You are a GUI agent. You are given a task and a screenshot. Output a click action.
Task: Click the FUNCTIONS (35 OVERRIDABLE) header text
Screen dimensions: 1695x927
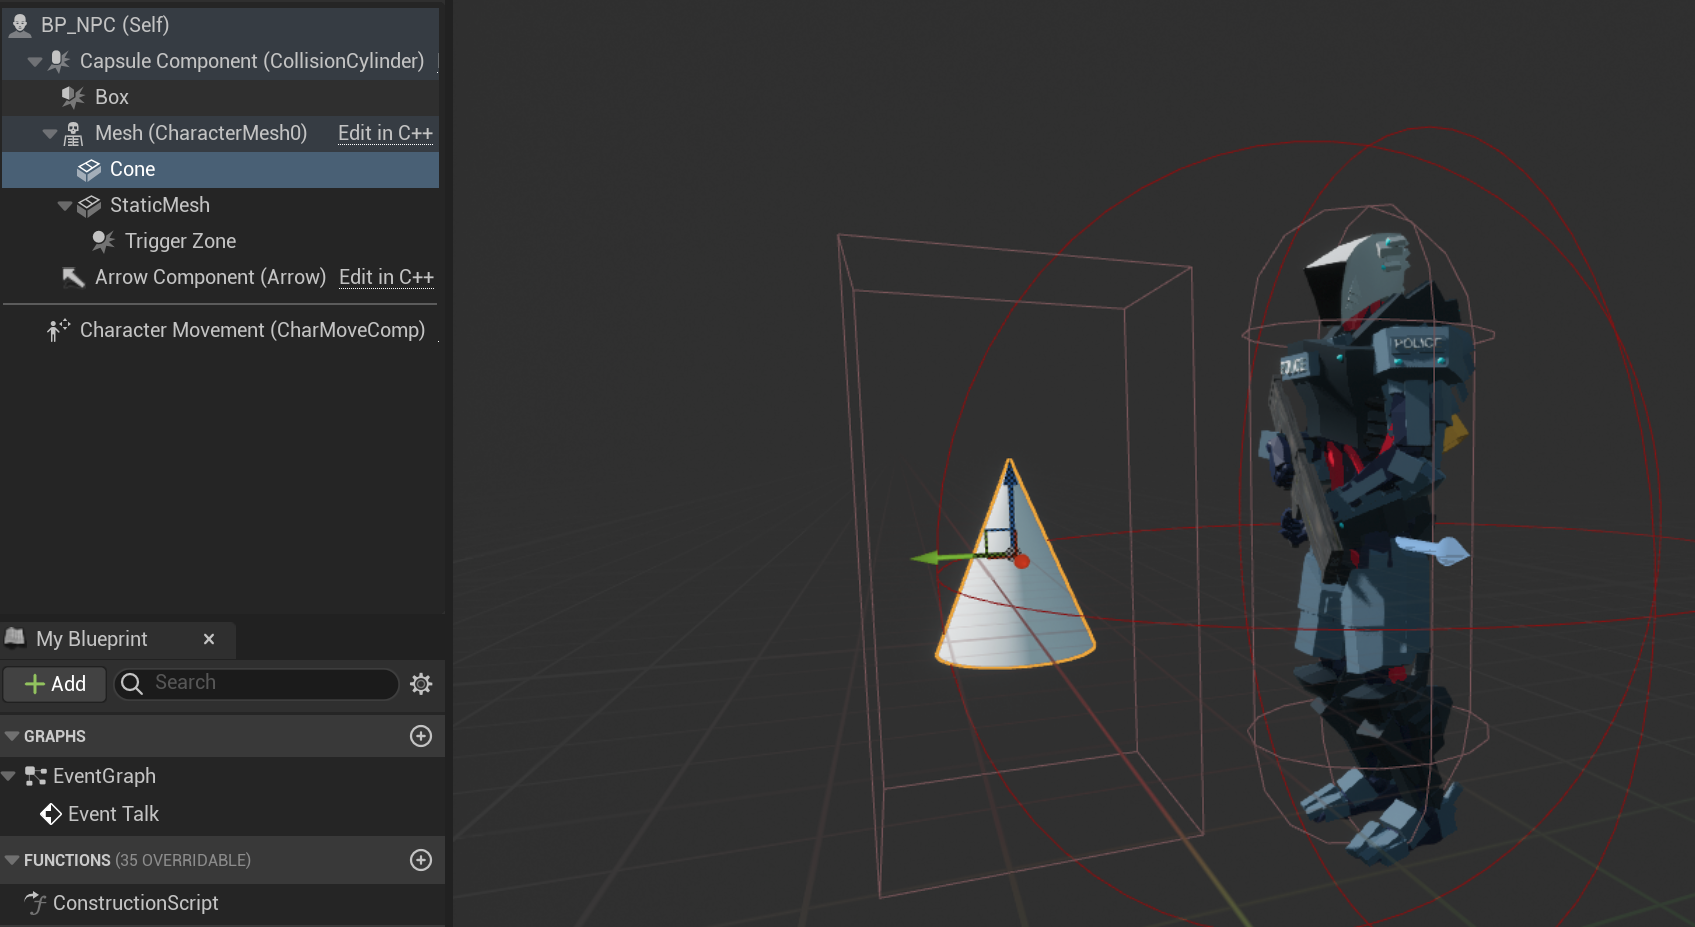[x=137, y=860]
